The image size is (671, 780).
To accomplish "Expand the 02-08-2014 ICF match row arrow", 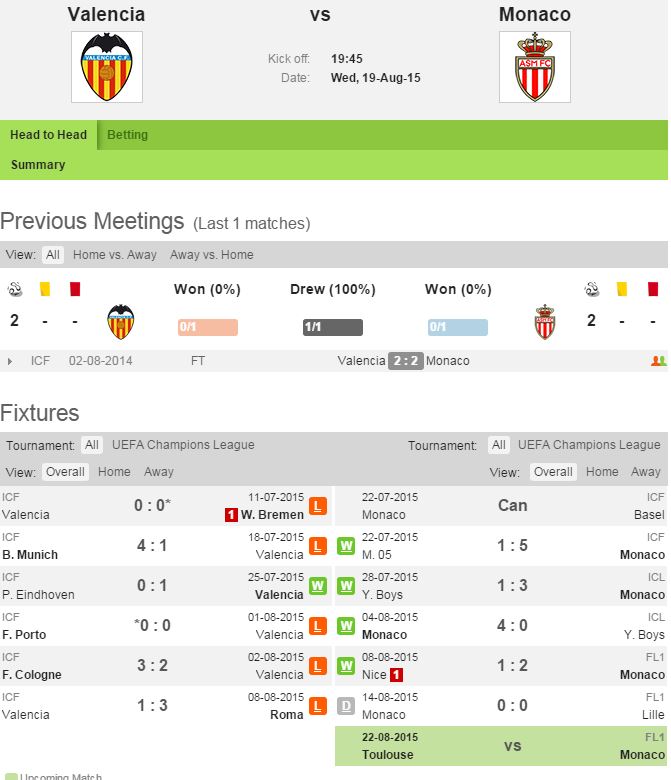I will pos(10,361).
